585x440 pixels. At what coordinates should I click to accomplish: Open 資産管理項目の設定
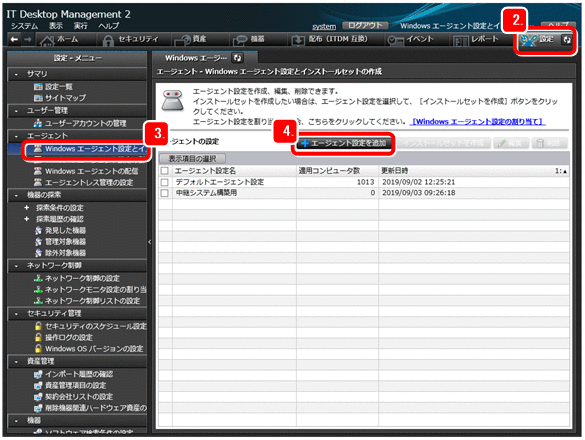coord(75,385)
